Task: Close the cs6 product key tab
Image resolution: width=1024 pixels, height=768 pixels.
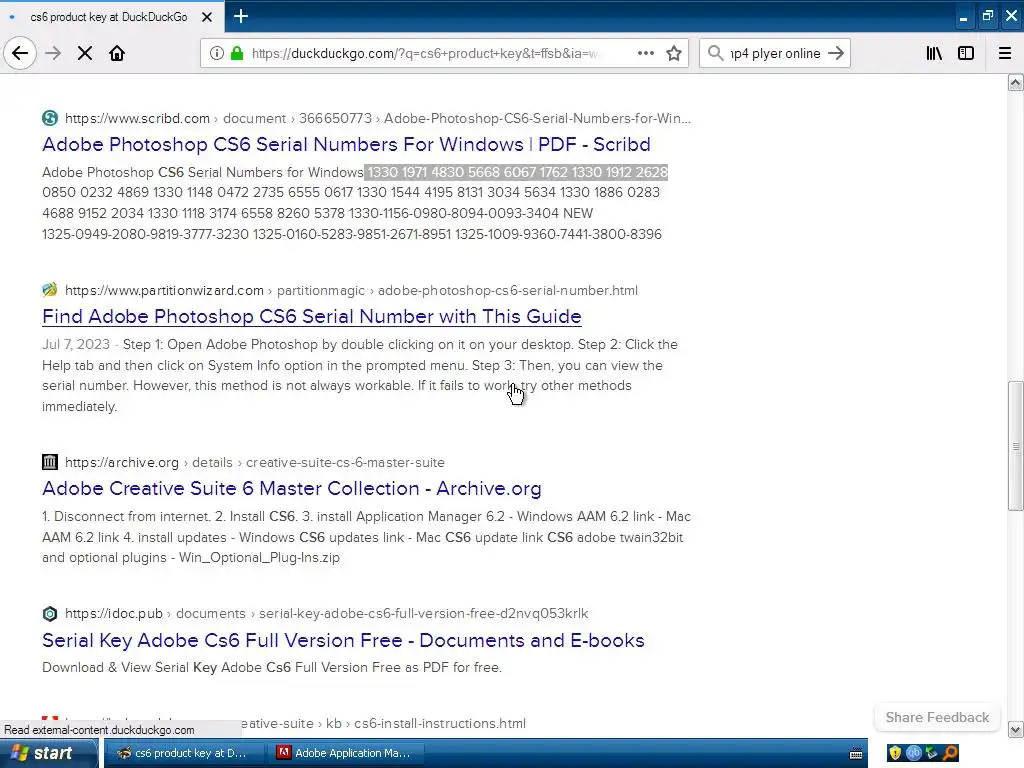Action: click(x=206, y=17)
